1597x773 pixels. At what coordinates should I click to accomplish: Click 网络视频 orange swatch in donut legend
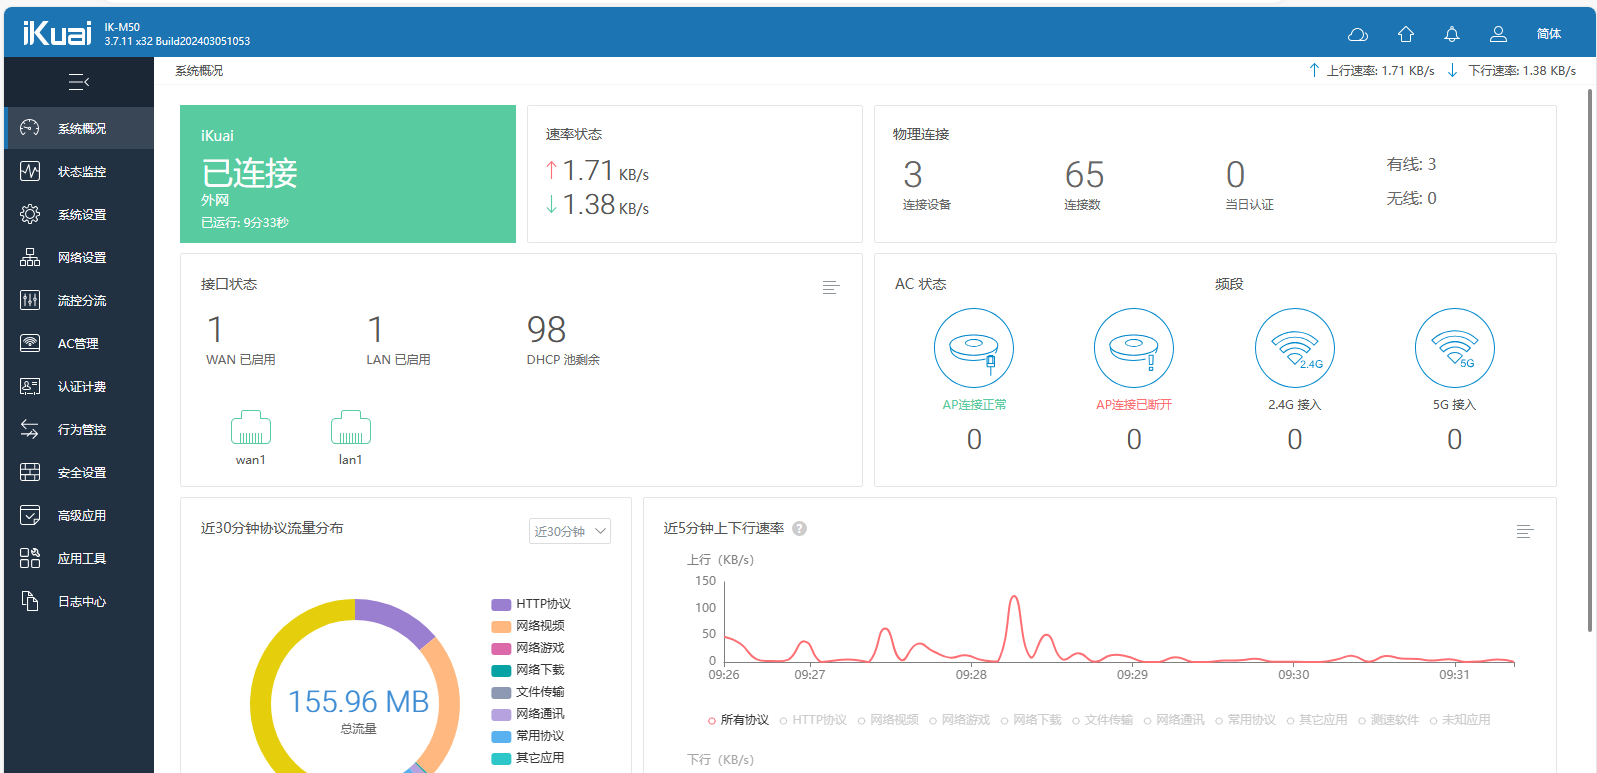(x=501, y=626)
